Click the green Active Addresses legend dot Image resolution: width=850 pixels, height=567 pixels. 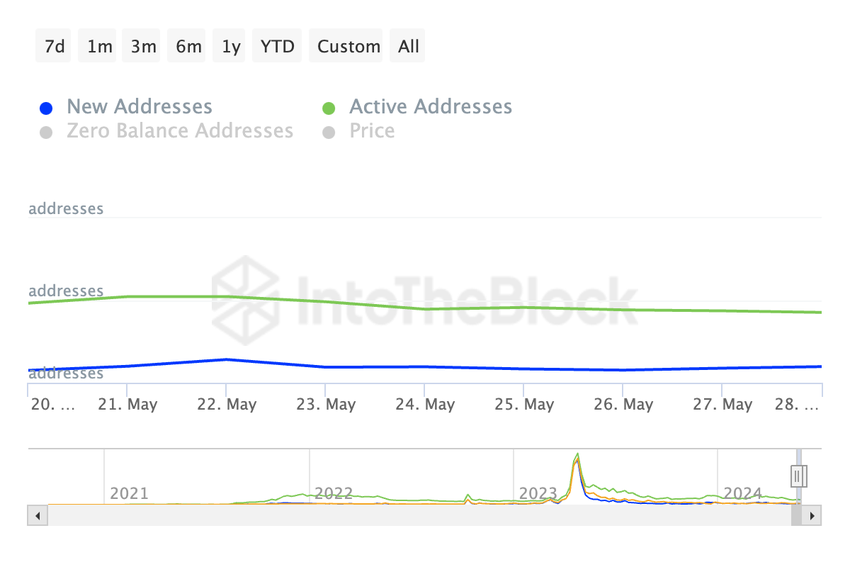[x=329, y=108]
